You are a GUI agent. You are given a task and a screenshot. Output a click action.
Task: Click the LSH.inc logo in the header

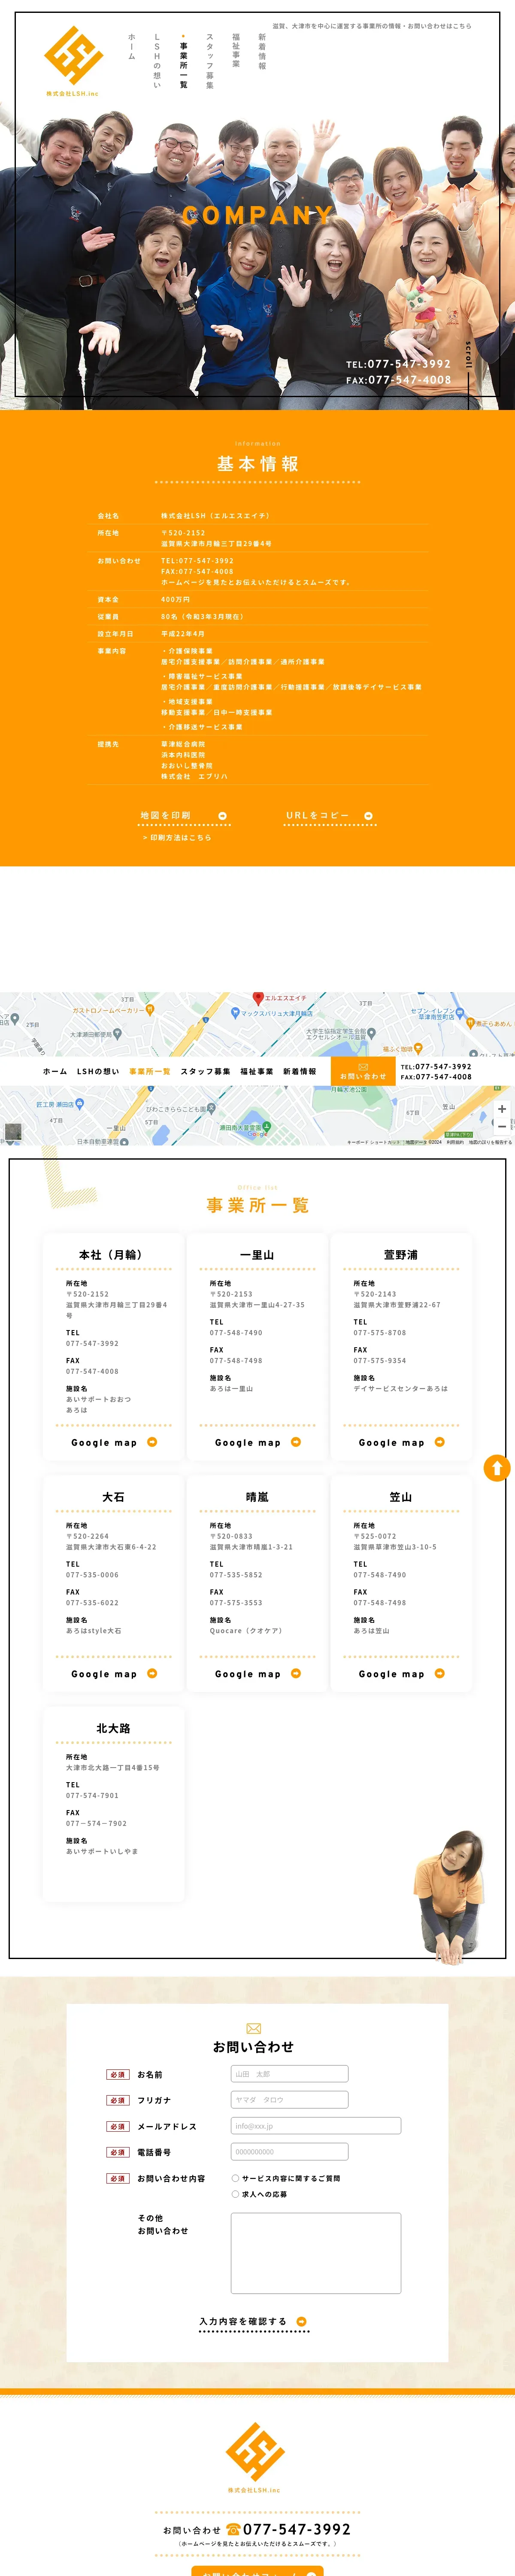tap(73, 61)
